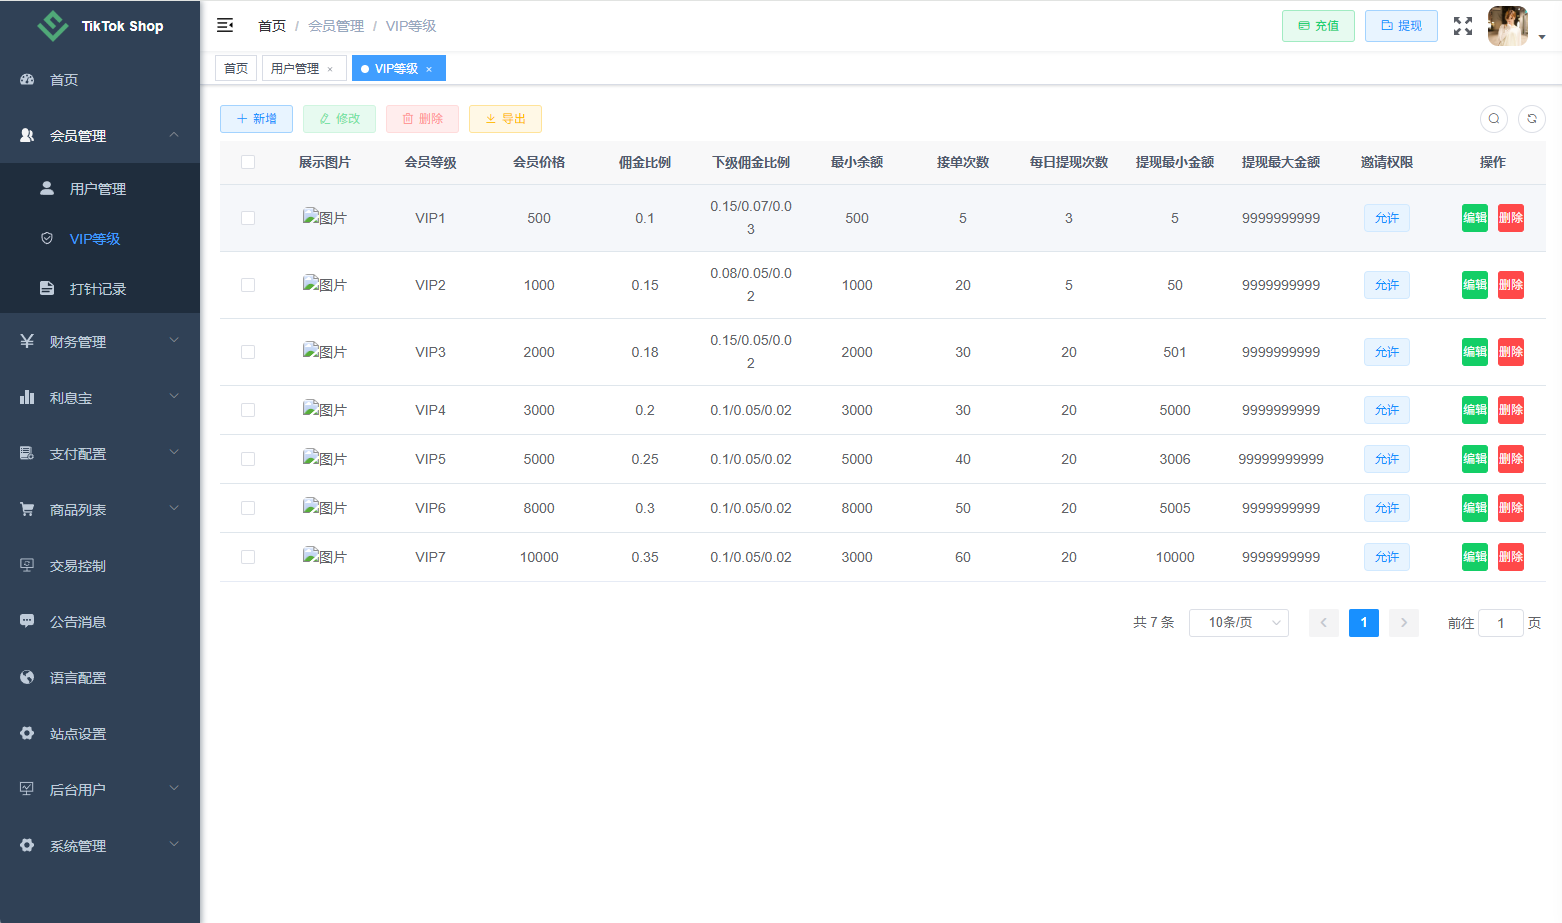The image size is (1562, 923).
Task: Click the 提现 withdraw button
Action: pyautogui.click(x=1401, y=26)
